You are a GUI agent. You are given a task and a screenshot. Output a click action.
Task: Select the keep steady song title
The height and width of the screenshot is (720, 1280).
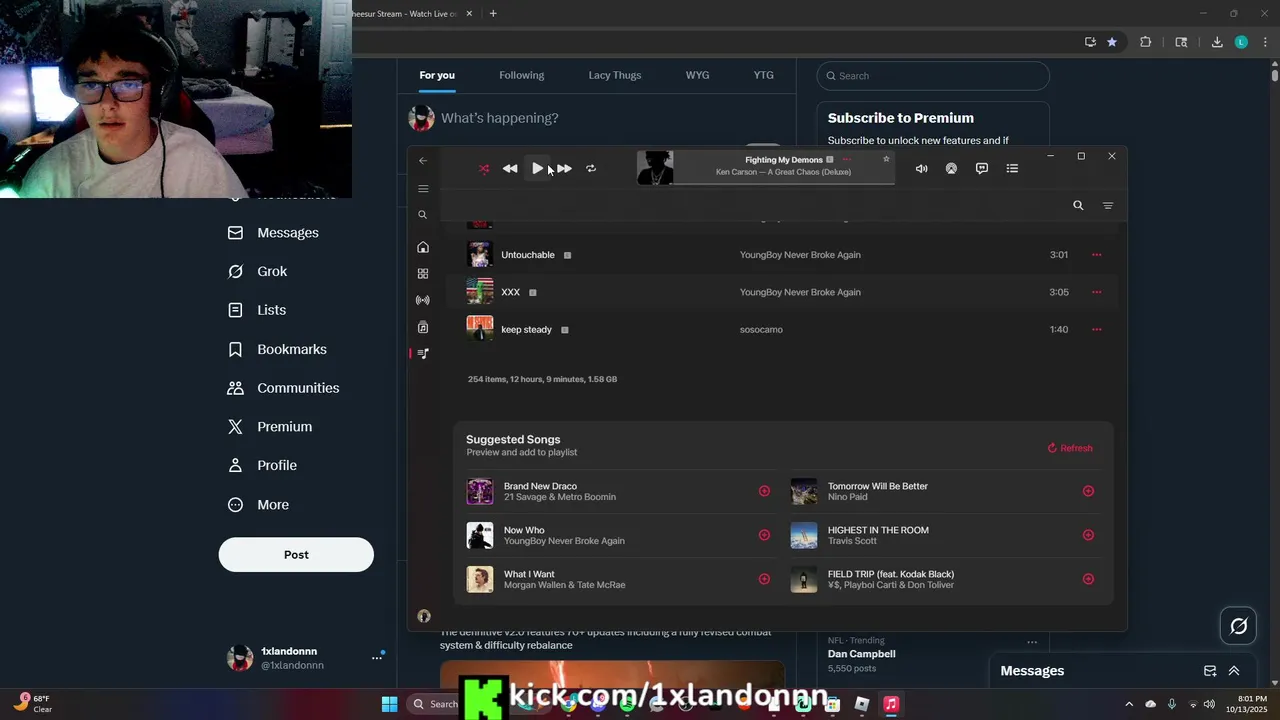coord(526,329)
